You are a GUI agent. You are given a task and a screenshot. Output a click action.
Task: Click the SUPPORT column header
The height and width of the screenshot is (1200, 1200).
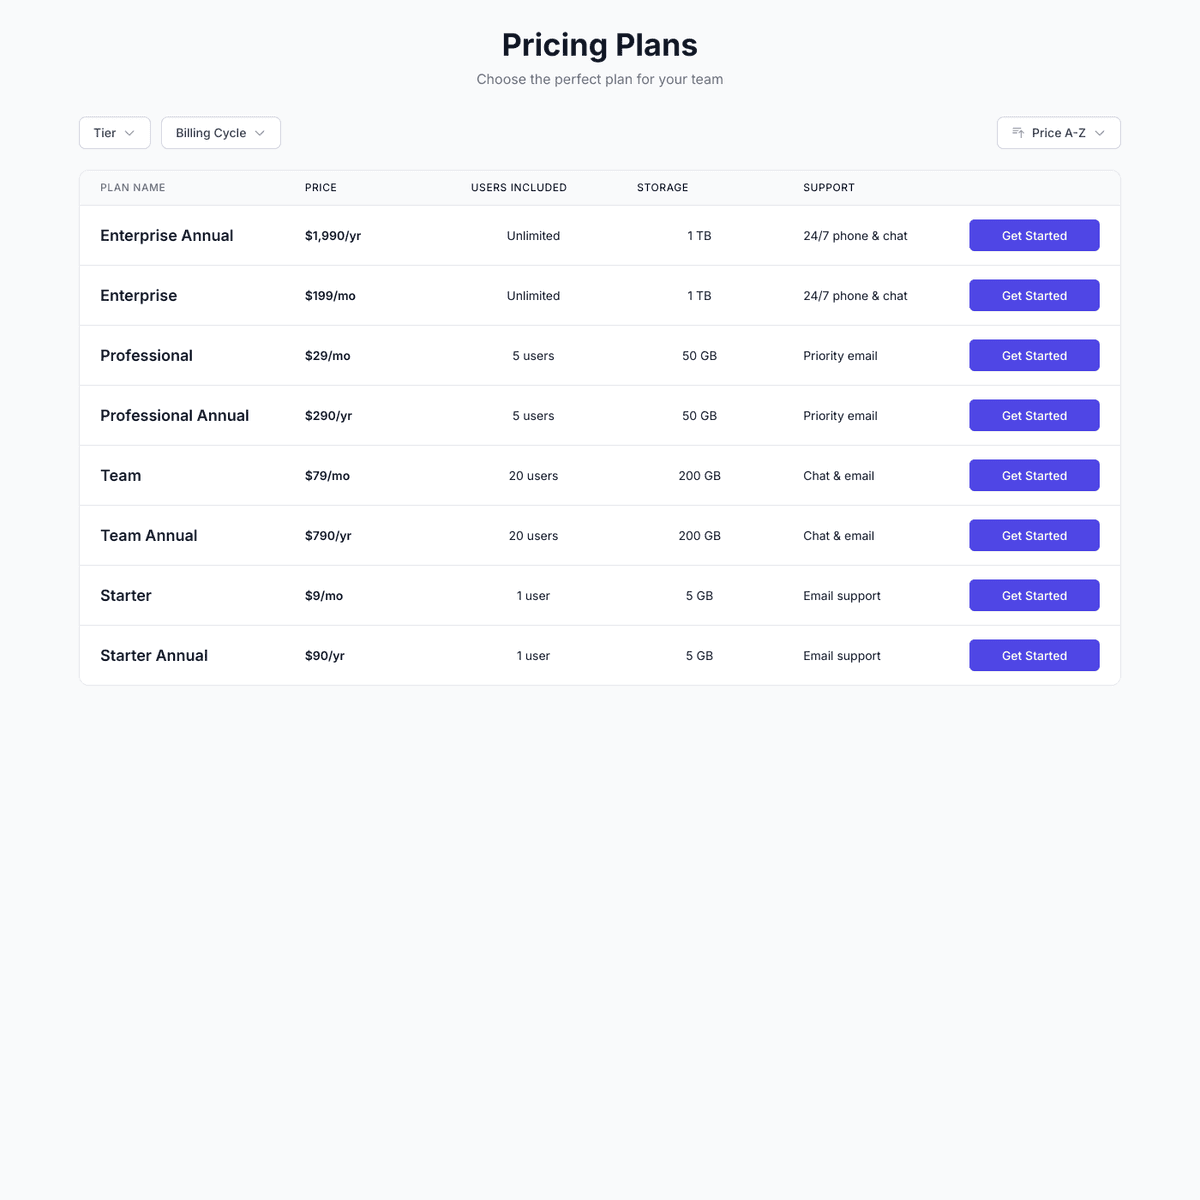829,187
